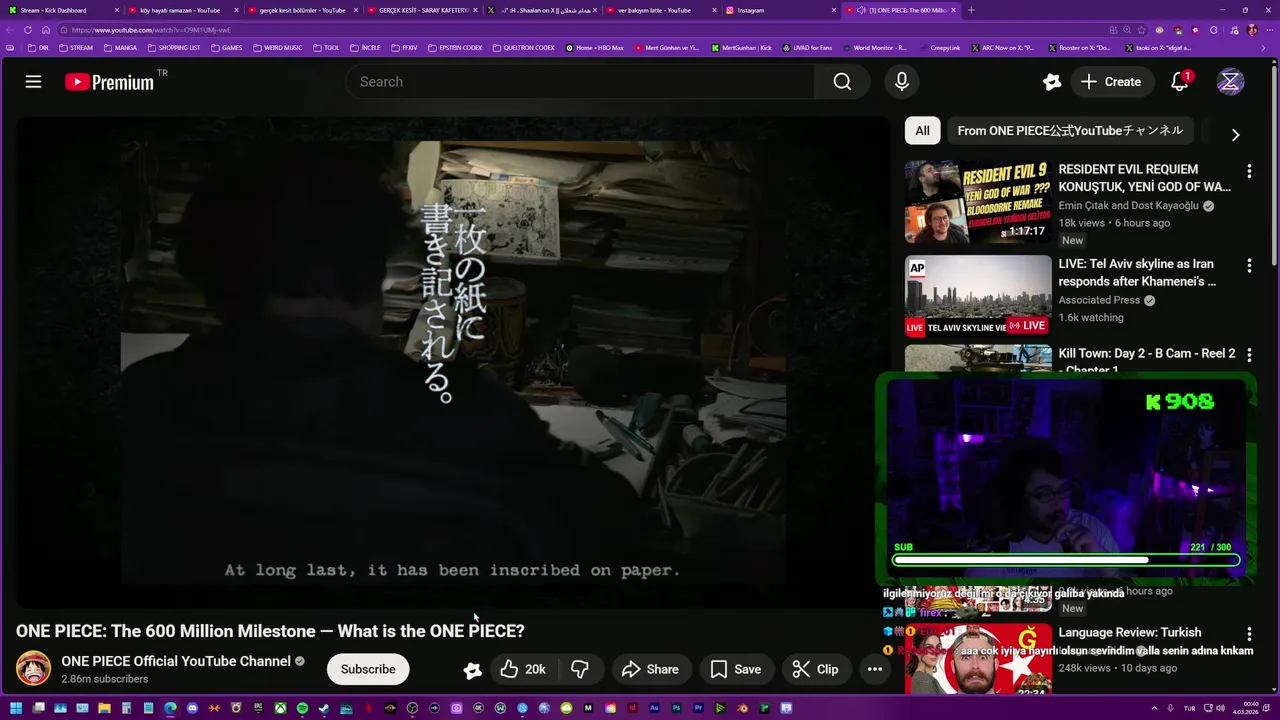Click the magnifier search button
The image size is (1280, 720).
point(842,82)
